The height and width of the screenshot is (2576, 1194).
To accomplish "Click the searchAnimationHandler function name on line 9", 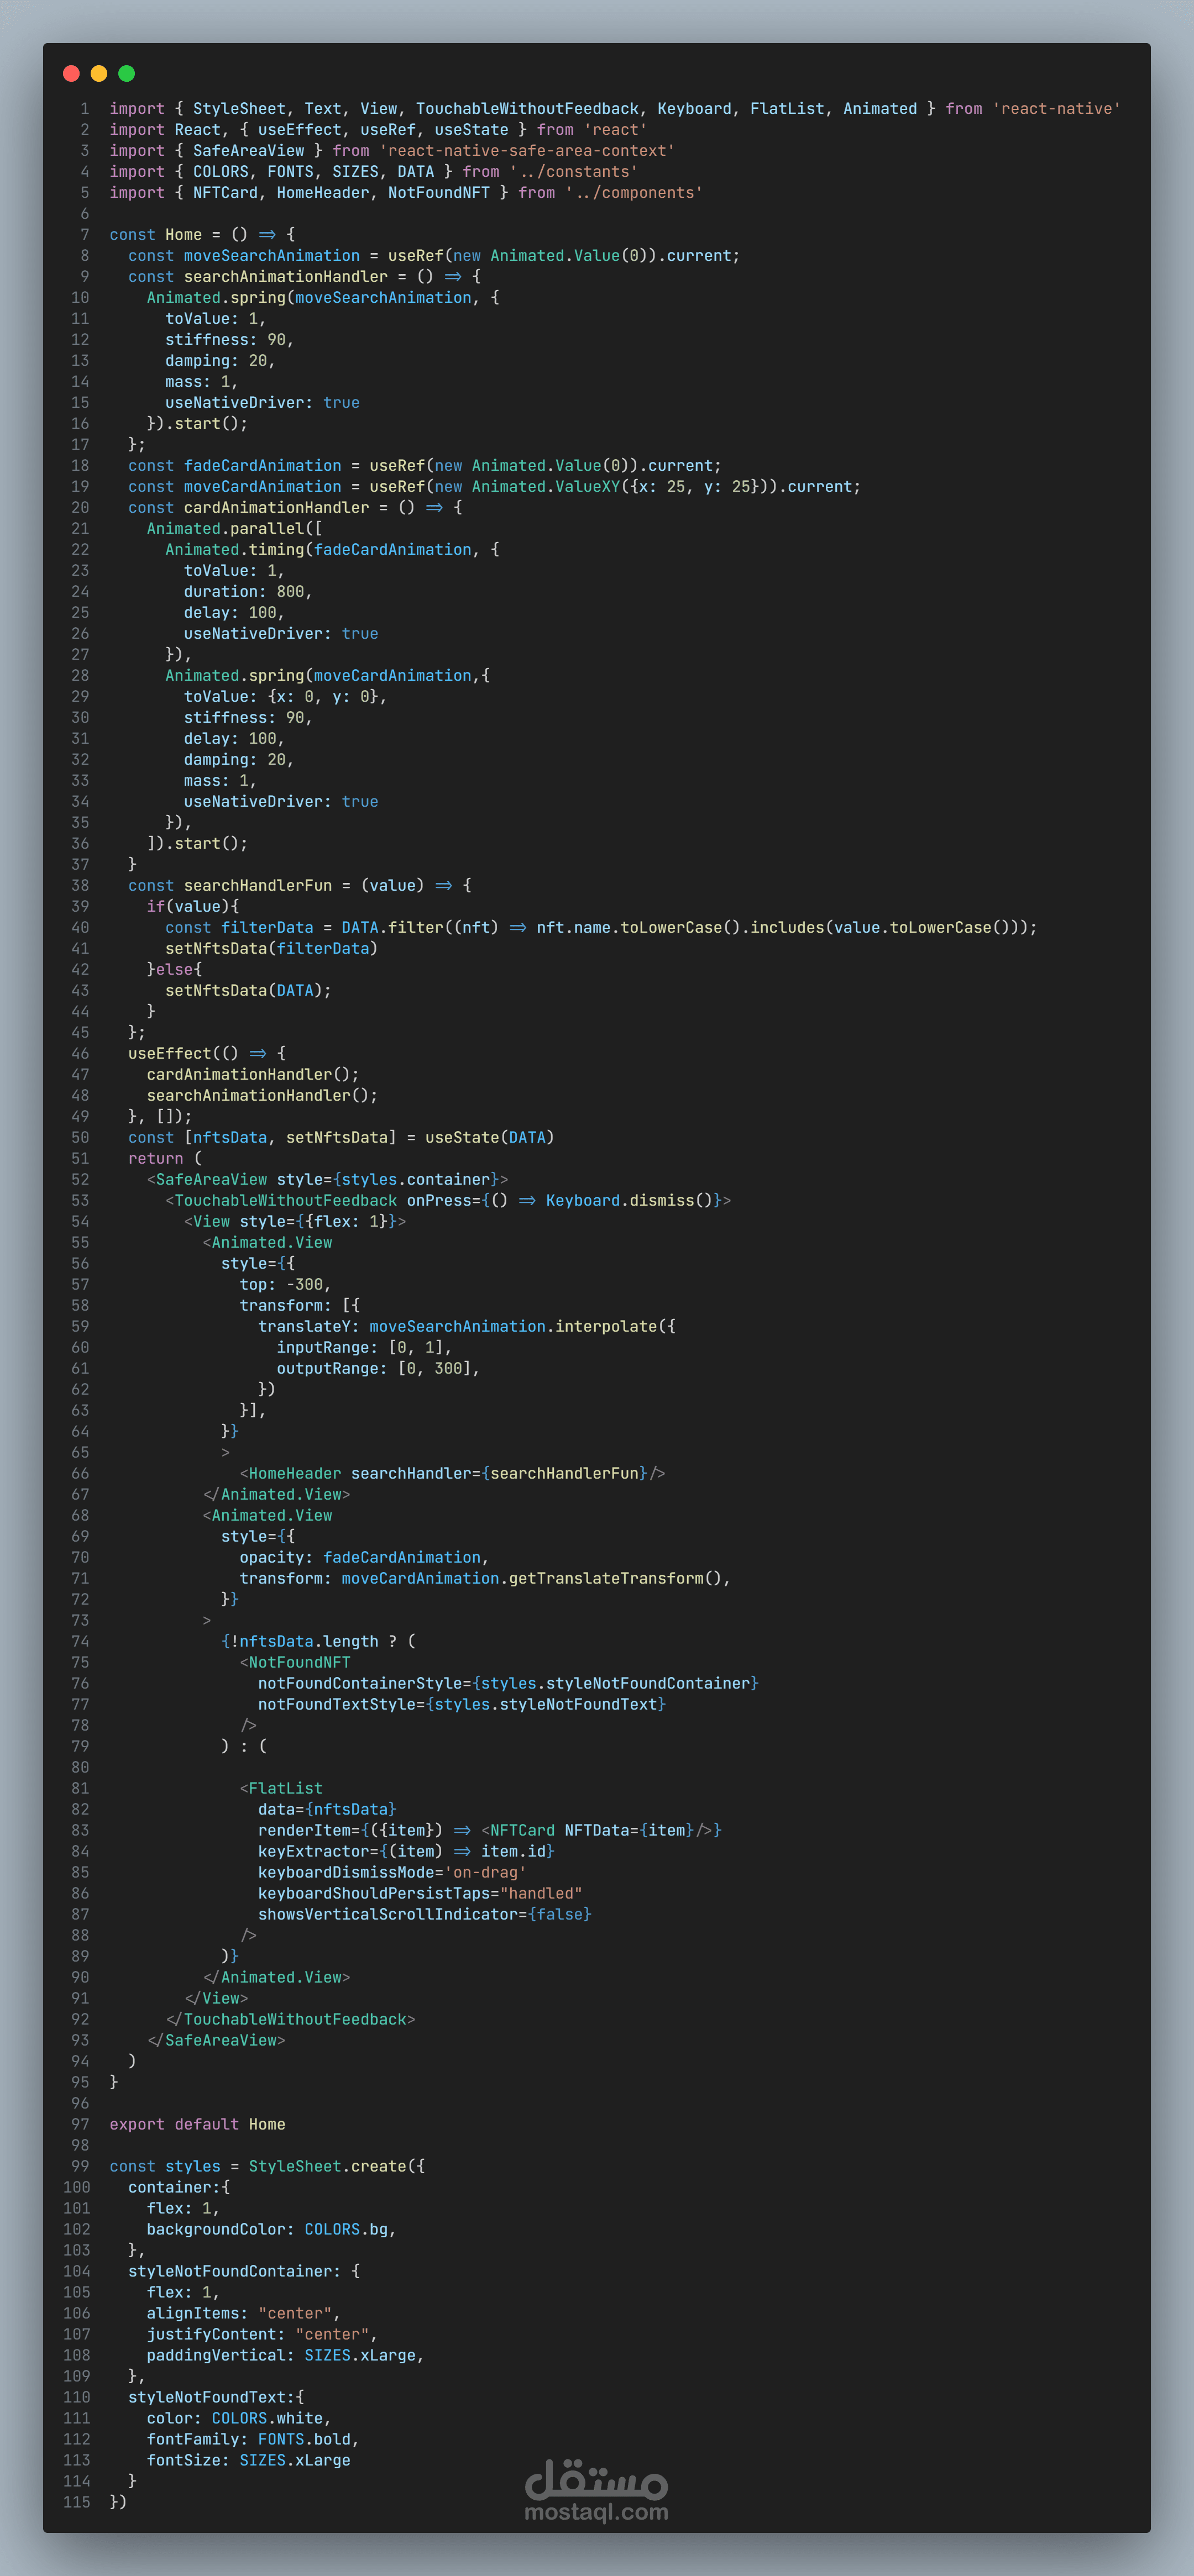I will (285, 277).
